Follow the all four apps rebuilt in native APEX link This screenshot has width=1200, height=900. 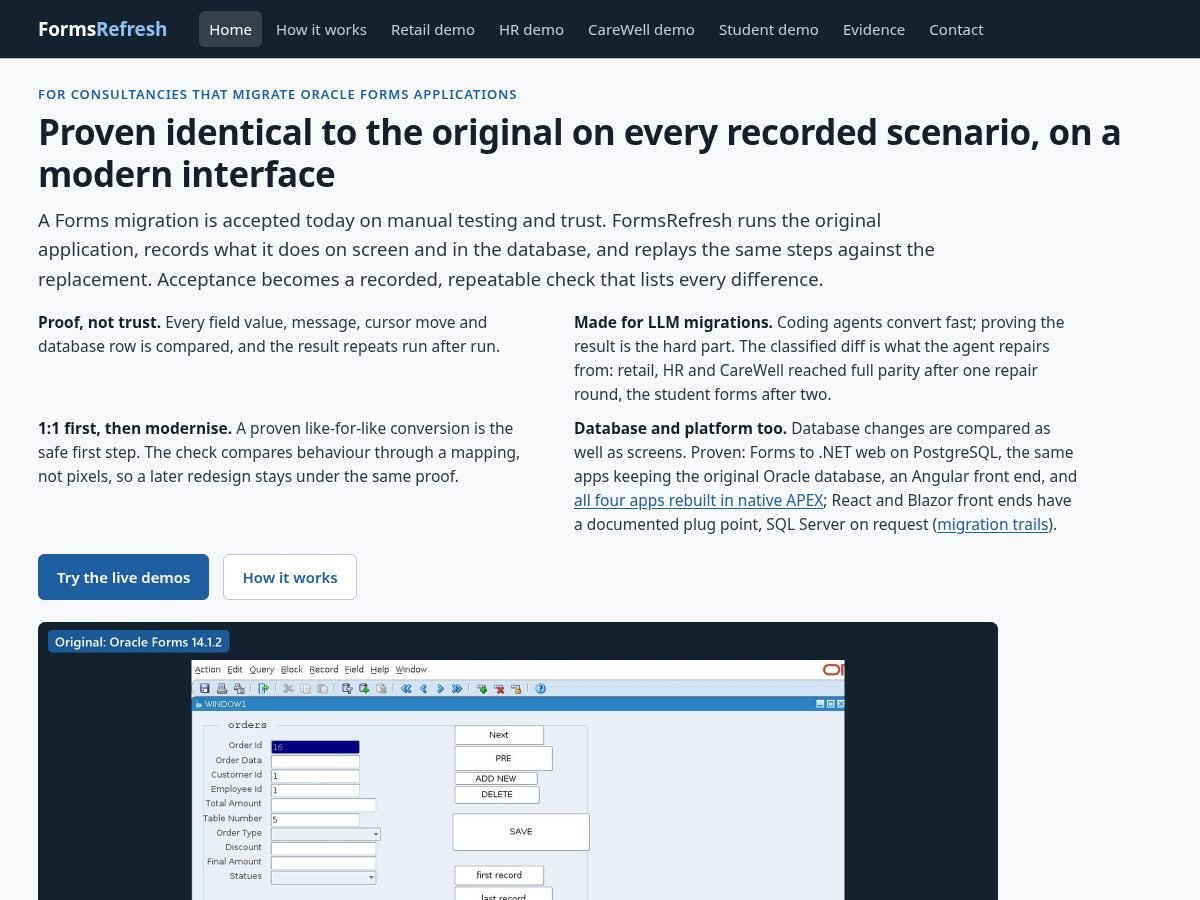pyautogui.click(x=698, y=500)
